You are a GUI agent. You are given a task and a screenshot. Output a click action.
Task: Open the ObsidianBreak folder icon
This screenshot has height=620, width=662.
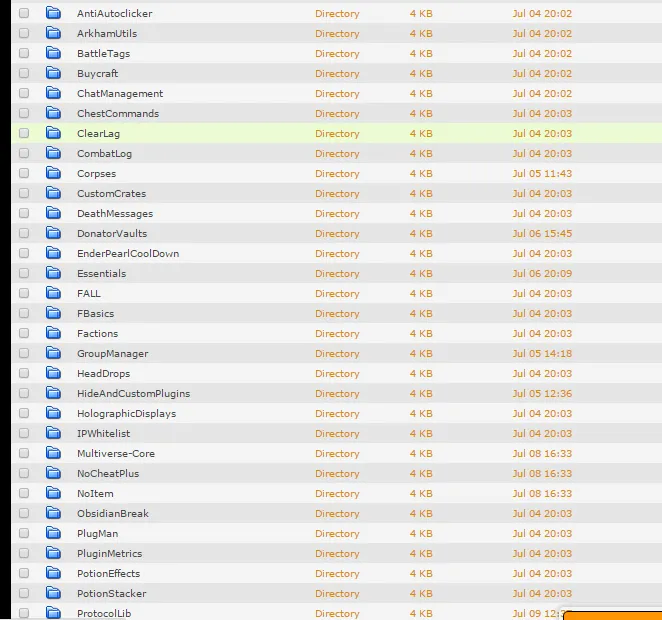coord(53,513)
